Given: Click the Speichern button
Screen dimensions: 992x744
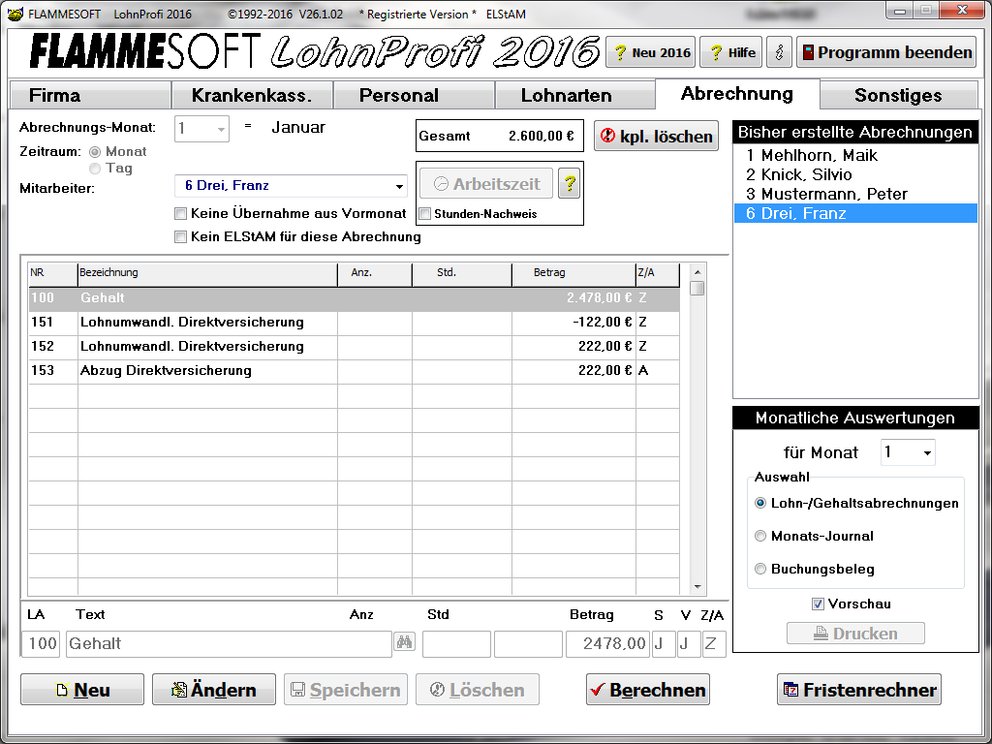Looking at the screenshot, I should 346,690.
